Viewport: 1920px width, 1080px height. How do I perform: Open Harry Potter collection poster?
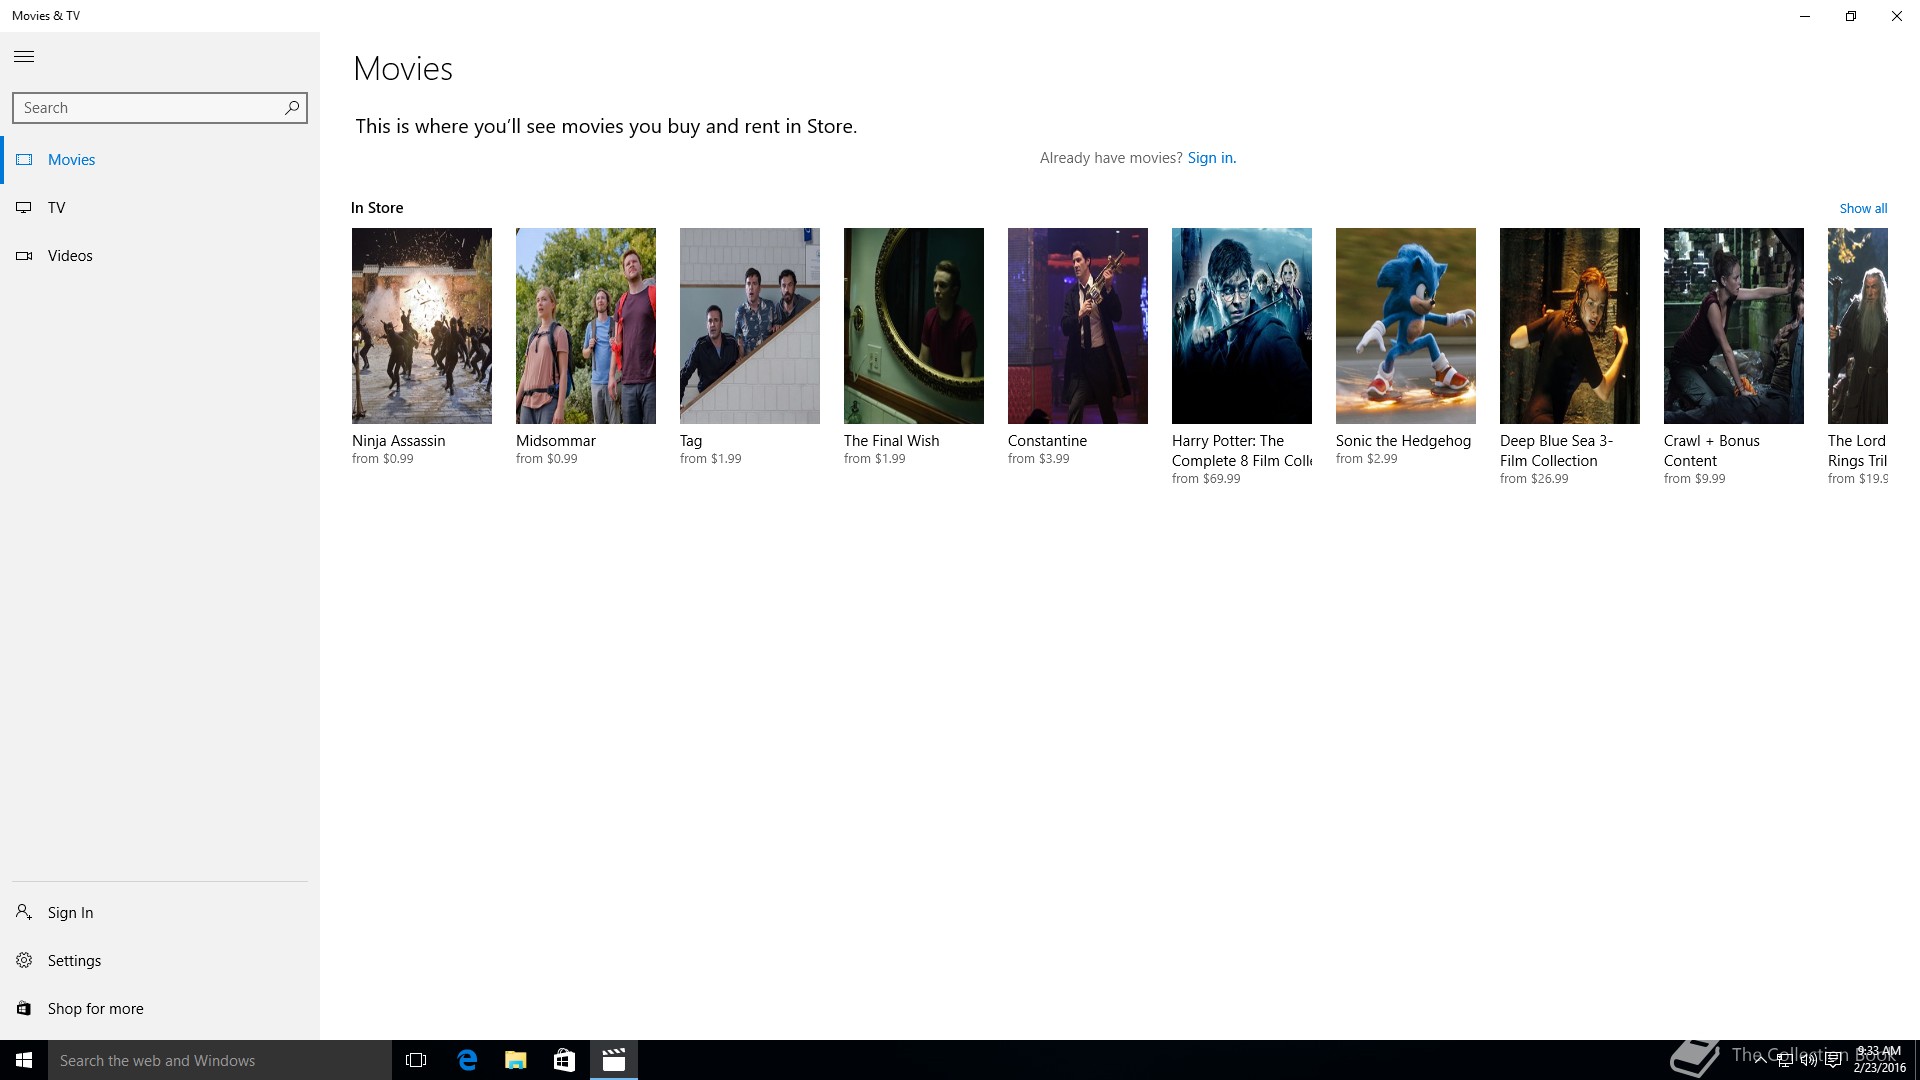point(1242,326)
